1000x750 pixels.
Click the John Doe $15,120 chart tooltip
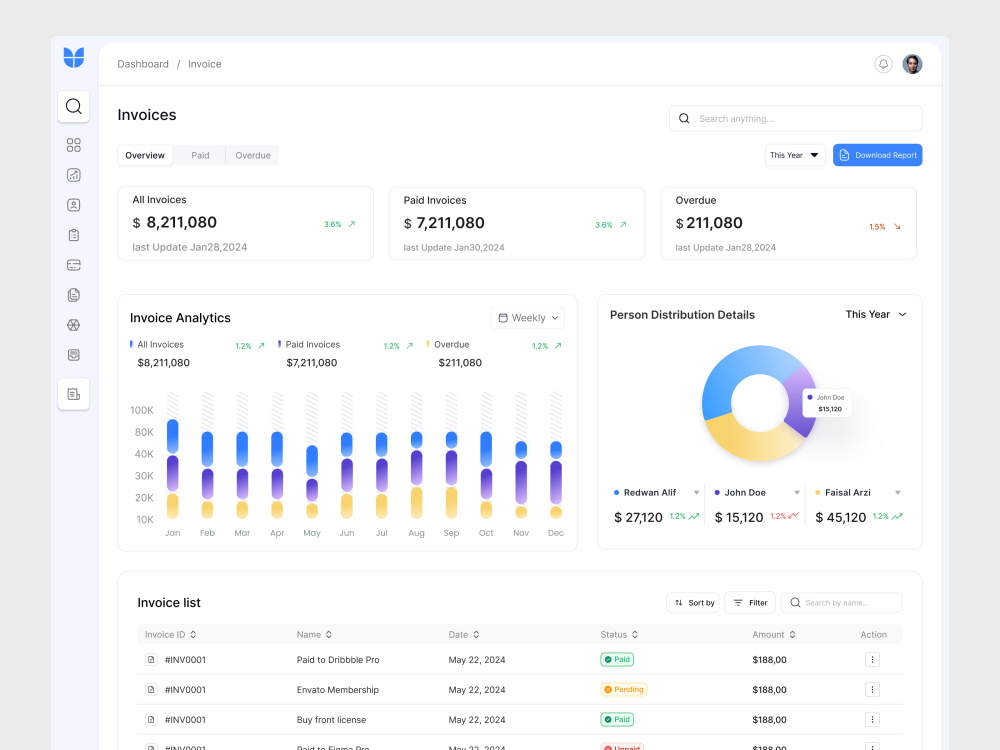[x=827, y=403]
